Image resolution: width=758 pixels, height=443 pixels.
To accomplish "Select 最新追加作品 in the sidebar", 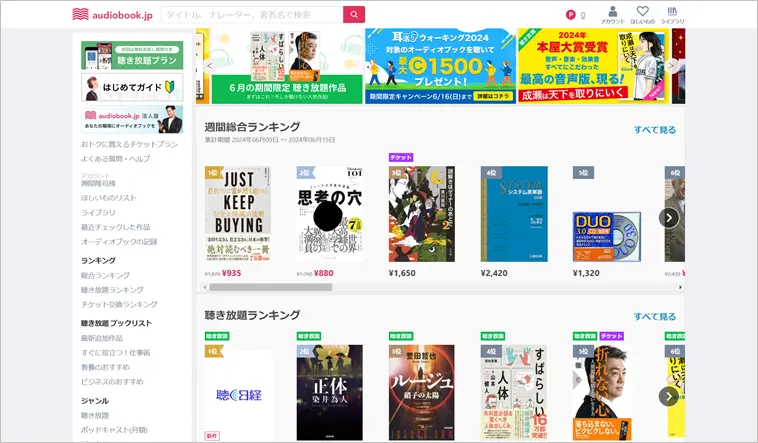I will tap(102, 338).
